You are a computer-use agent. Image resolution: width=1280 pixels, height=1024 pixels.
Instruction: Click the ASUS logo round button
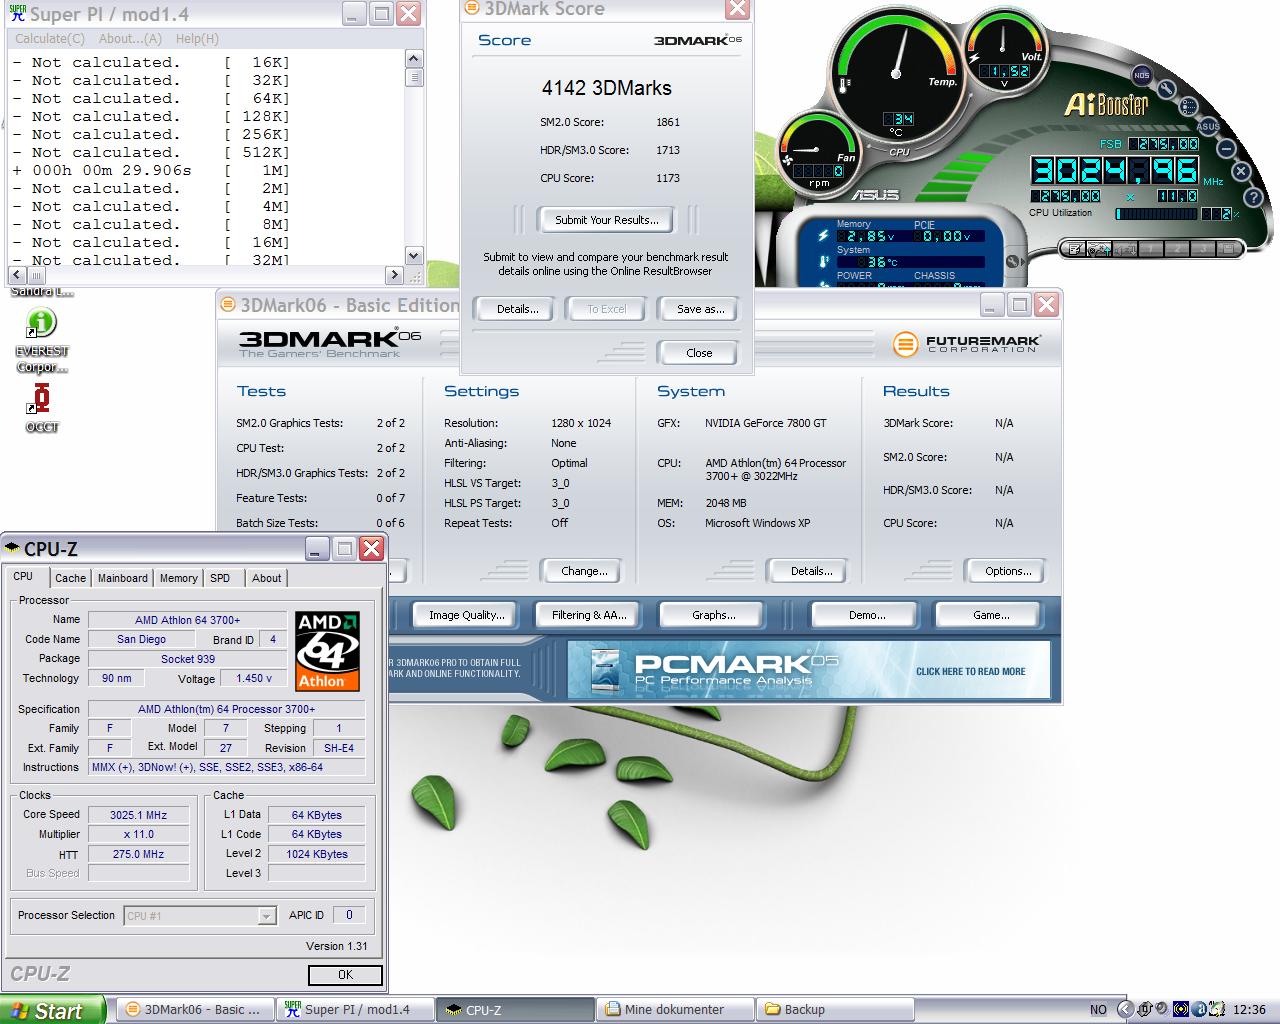pos(1208,126)
